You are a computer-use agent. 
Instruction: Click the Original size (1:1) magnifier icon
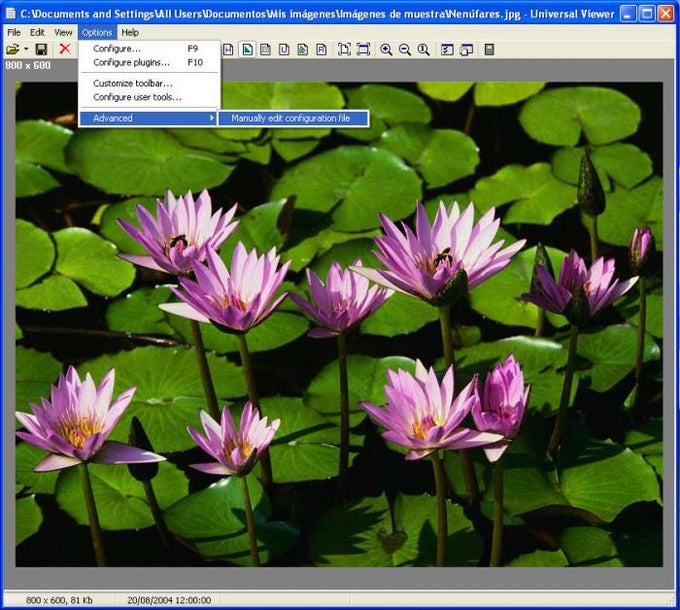coord(423,49)
